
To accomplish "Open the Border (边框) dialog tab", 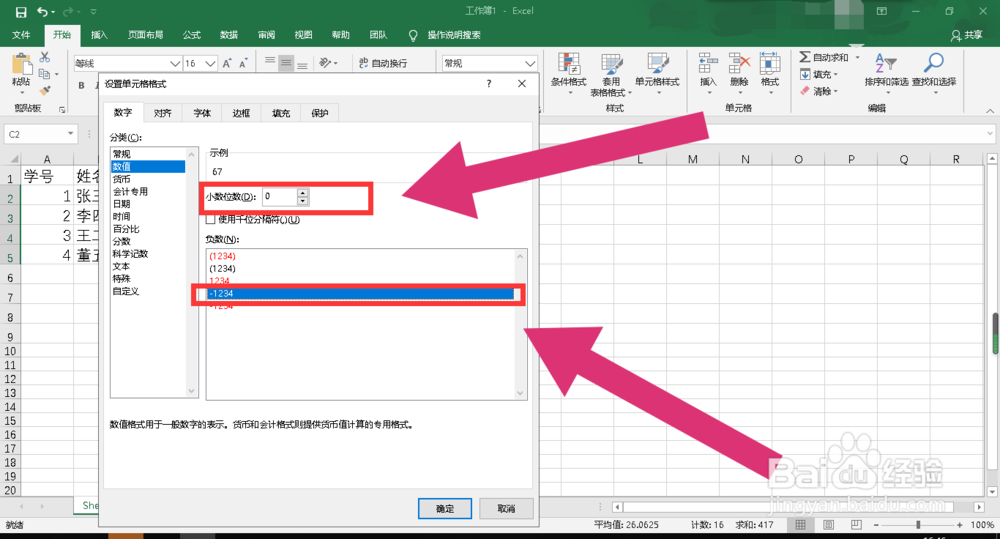I will pyautogui.click(x=241, y=113).
